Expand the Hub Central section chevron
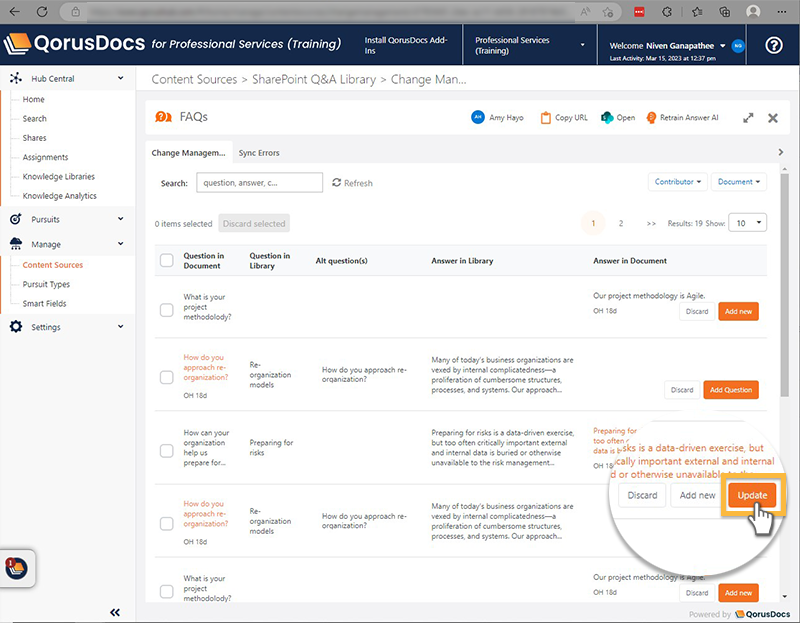 click(120, 78)
